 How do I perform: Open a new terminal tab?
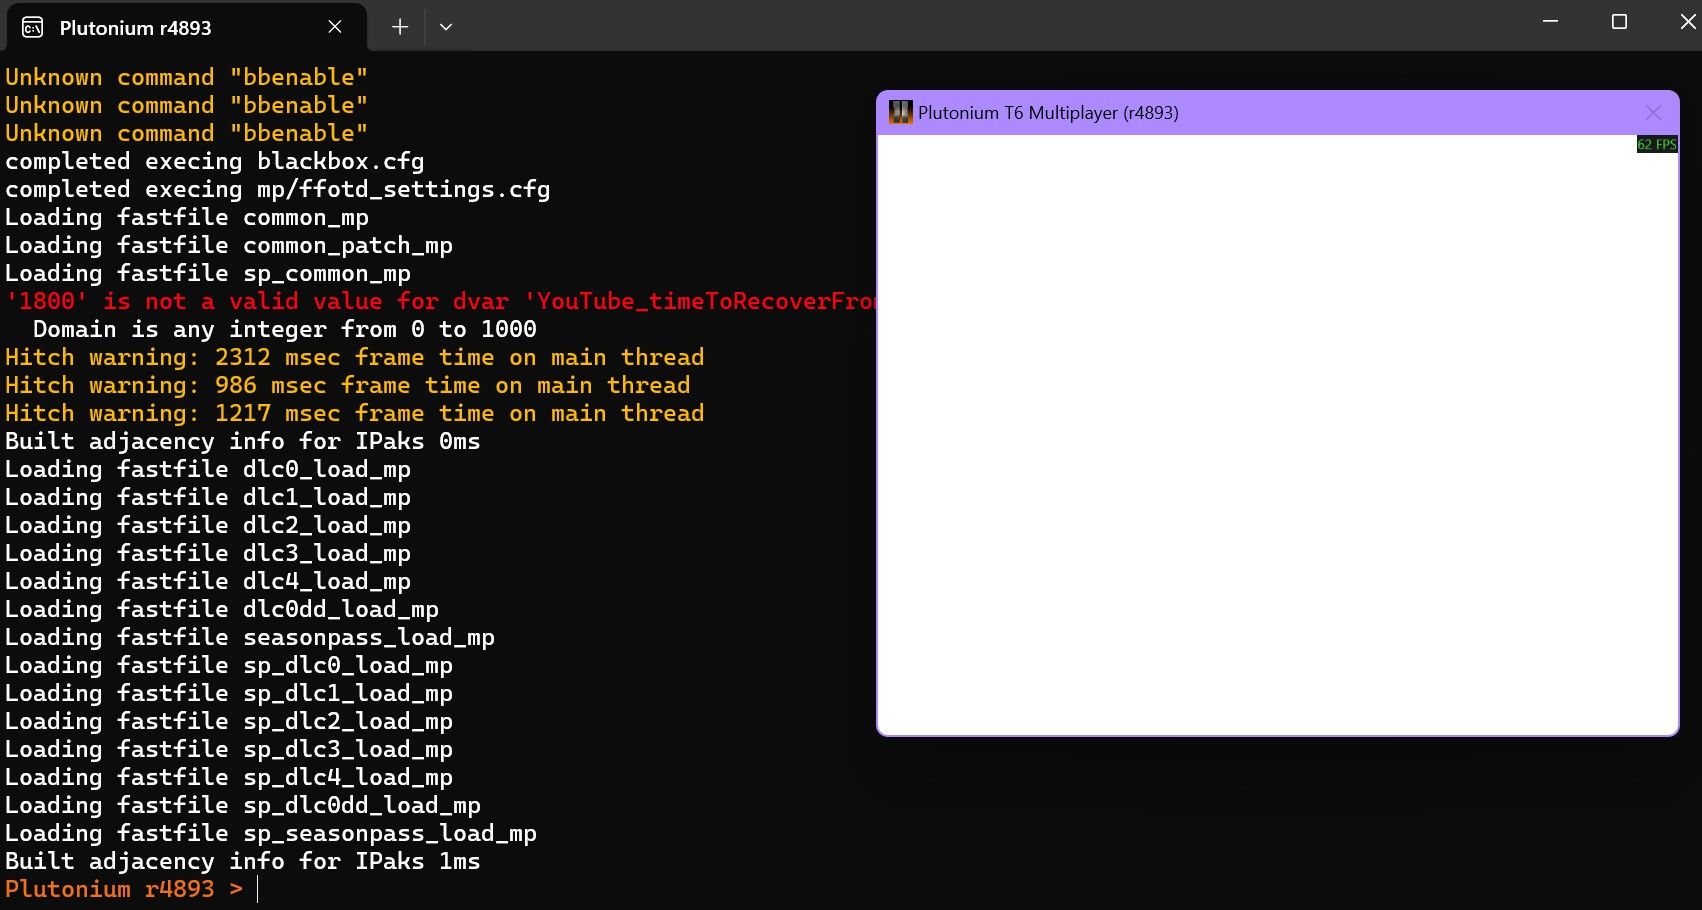pyautogui.click(x=400, y=27)
